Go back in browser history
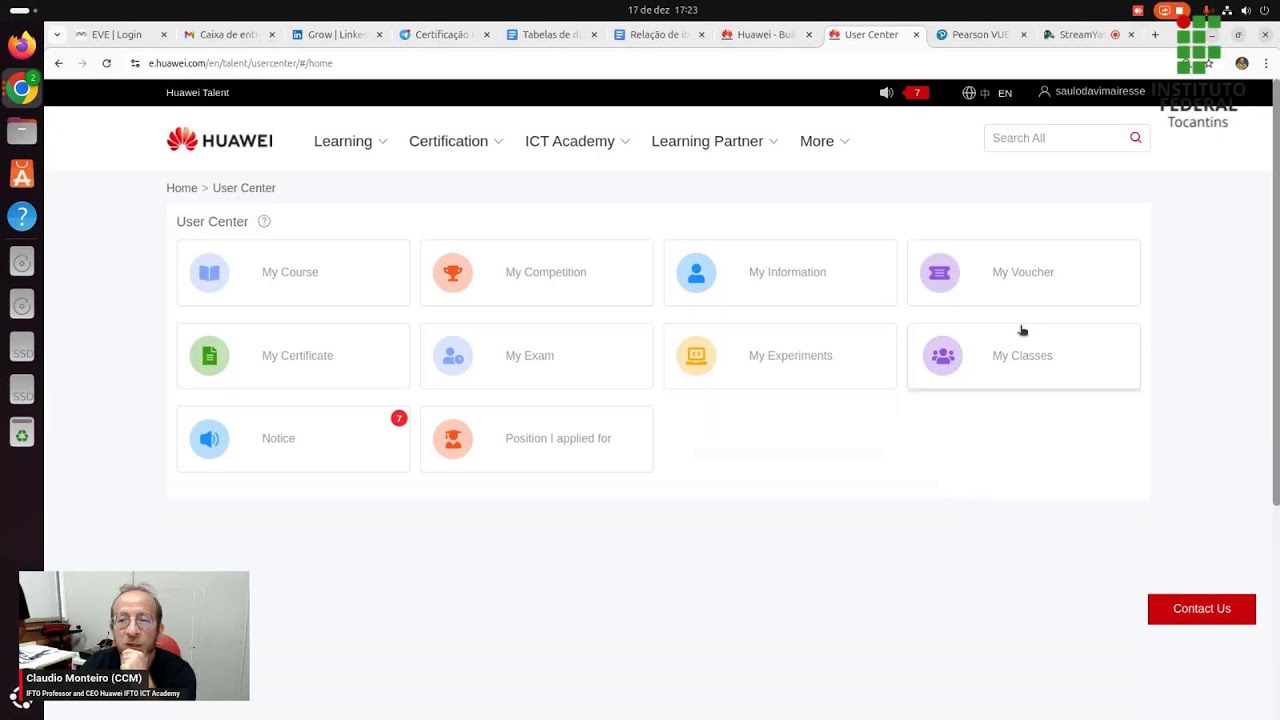 (59, 63)
